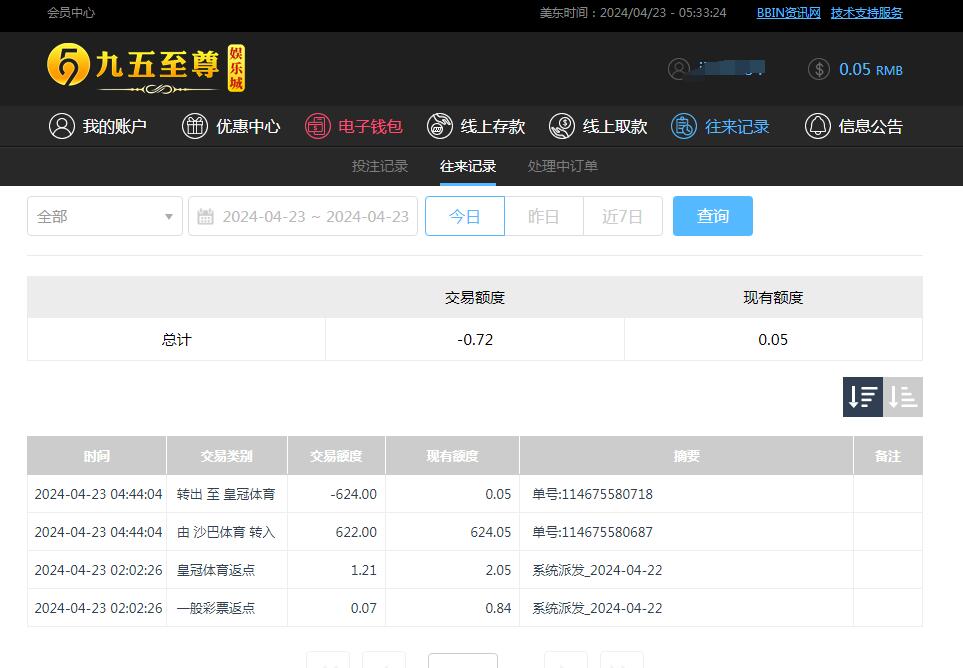Select the 今日 date filter

465,216
